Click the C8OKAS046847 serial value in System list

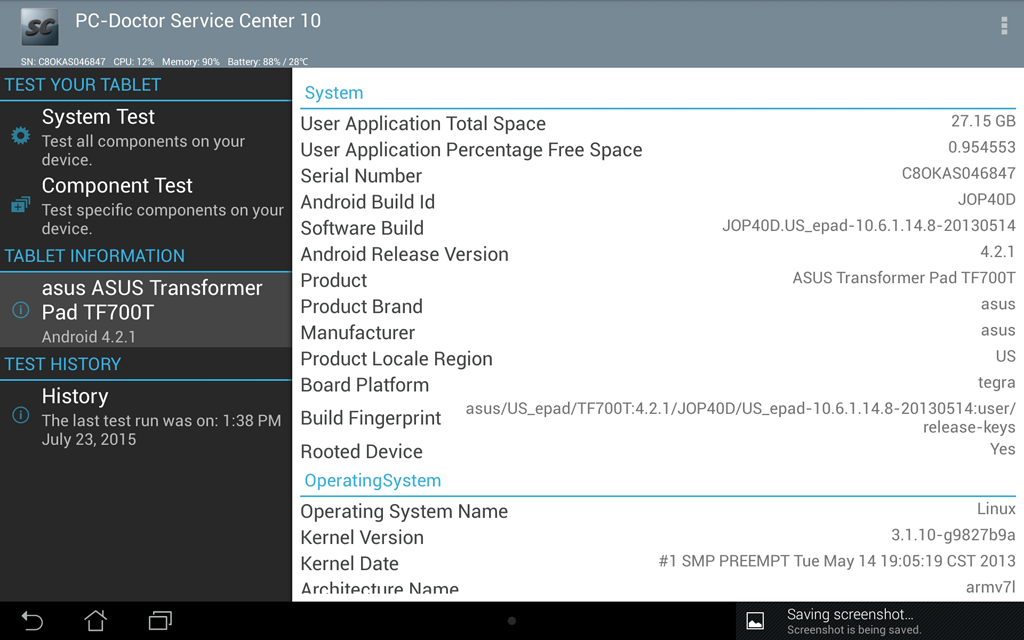[959, 173]
